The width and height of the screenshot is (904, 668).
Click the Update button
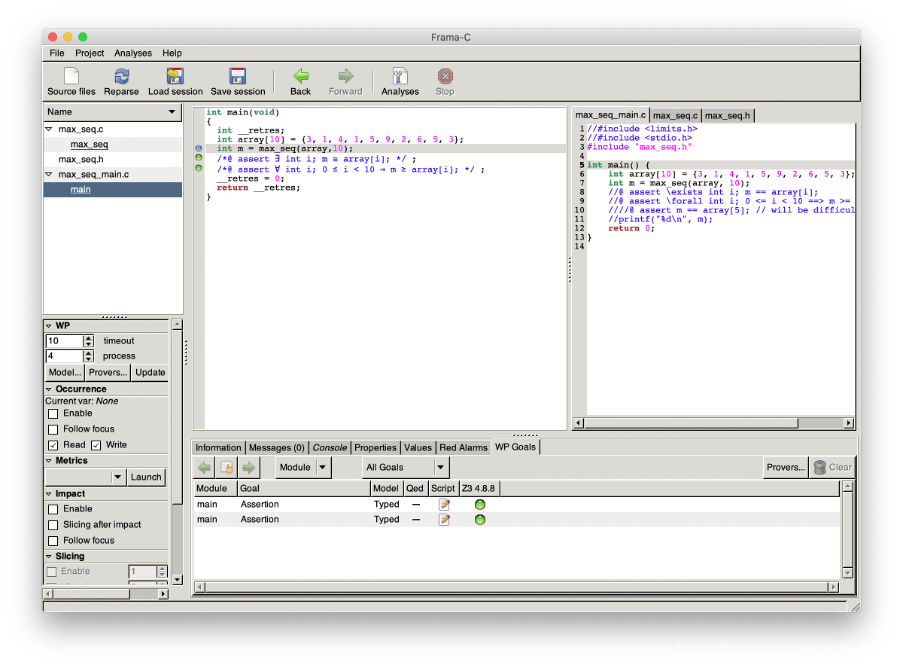(150, 372)
